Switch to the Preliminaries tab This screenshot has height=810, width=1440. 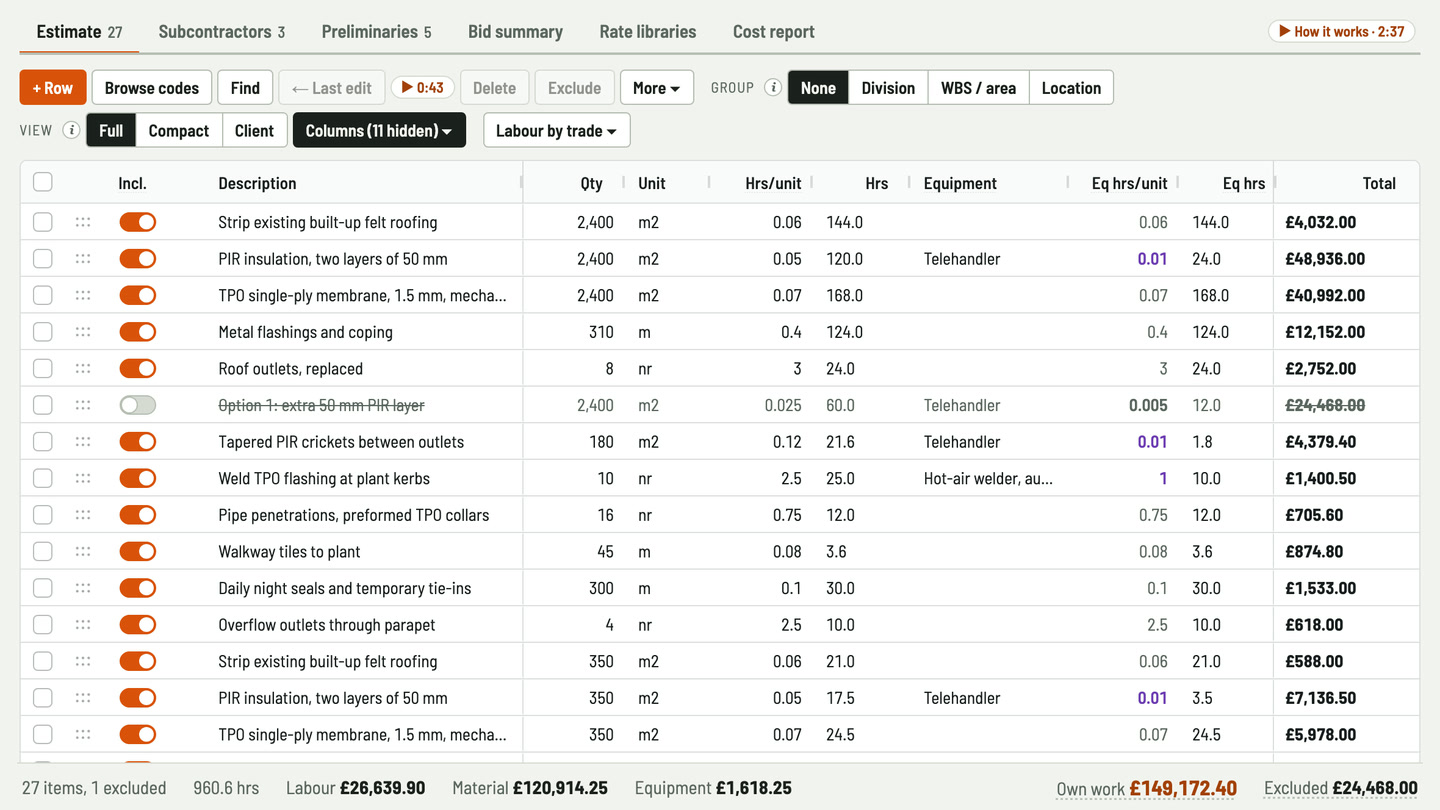point(376,32)
